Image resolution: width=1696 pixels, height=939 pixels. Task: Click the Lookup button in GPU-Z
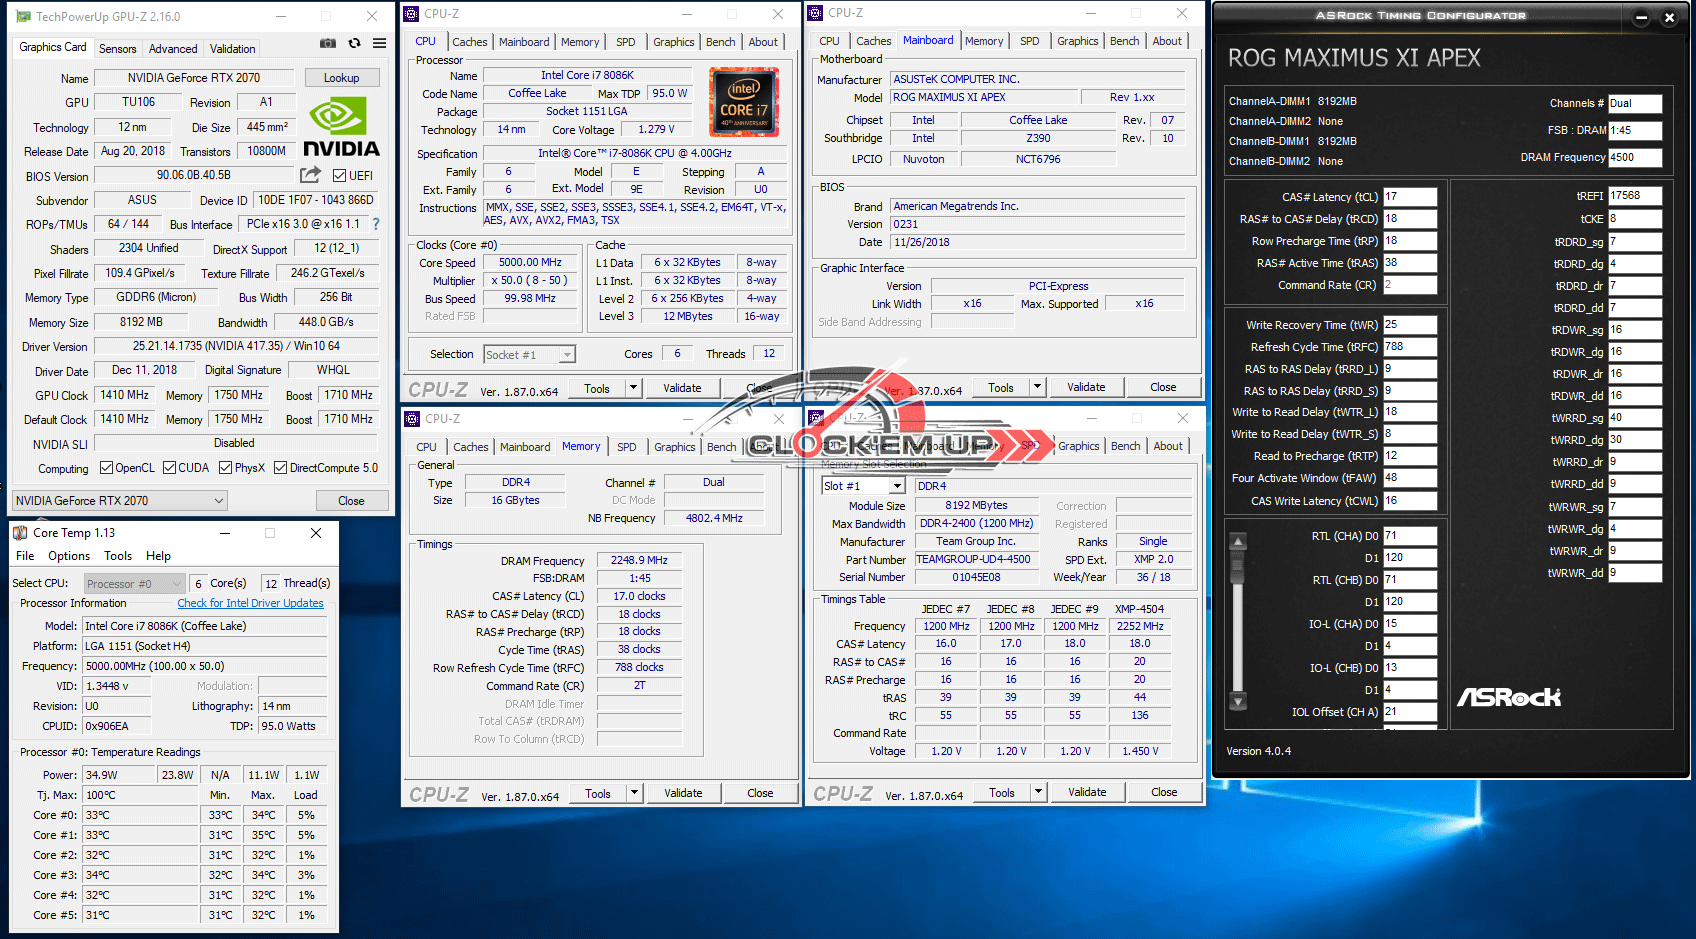point(341,78)
